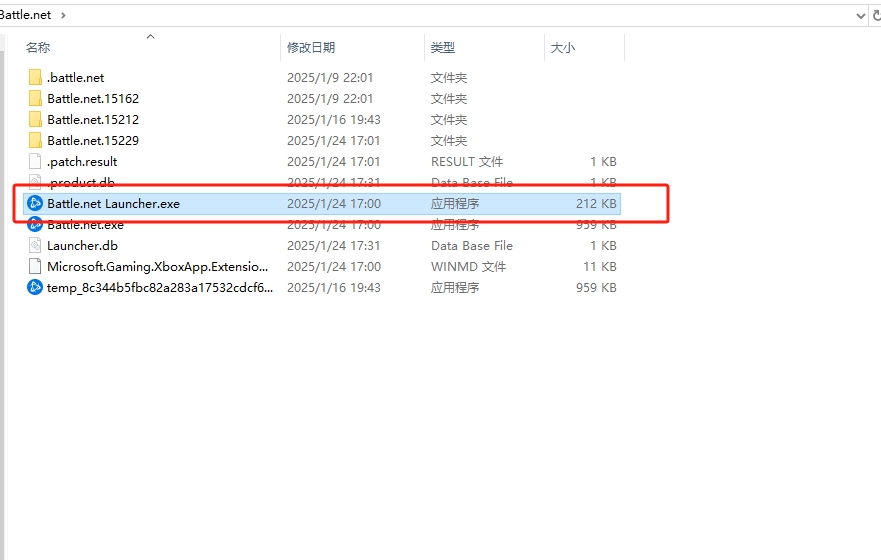Select the file name Battle.net.15162
The height and width of the screenshot is (560, 881).
click(93, 98)
